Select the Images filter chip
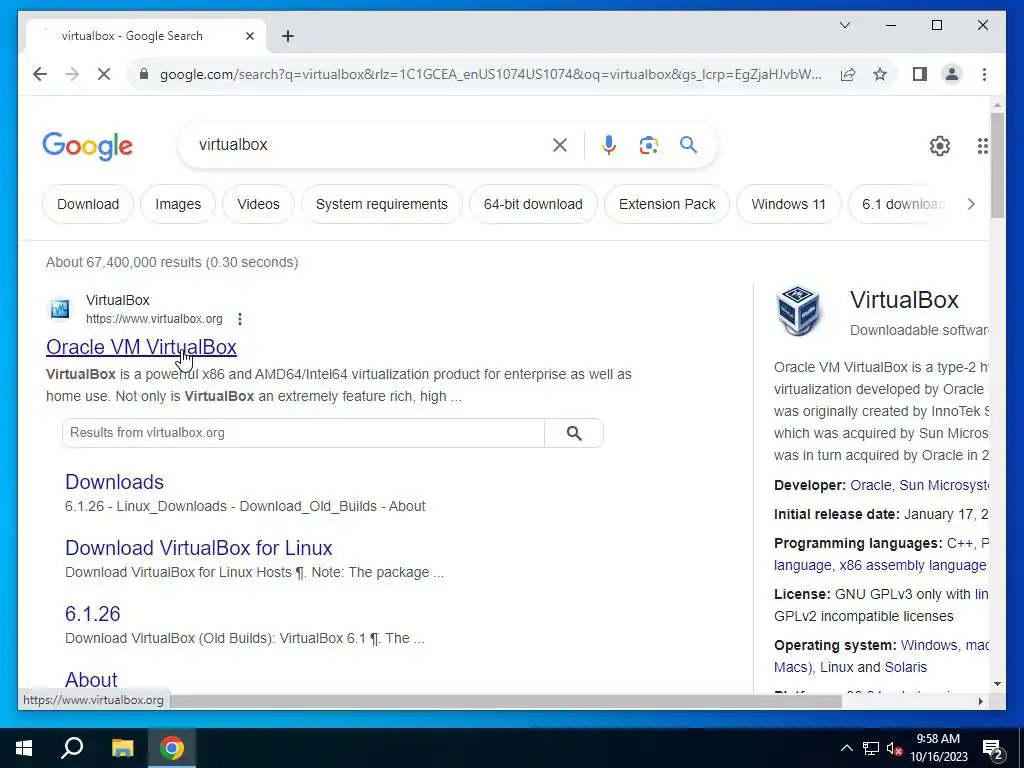 [178, 204]
